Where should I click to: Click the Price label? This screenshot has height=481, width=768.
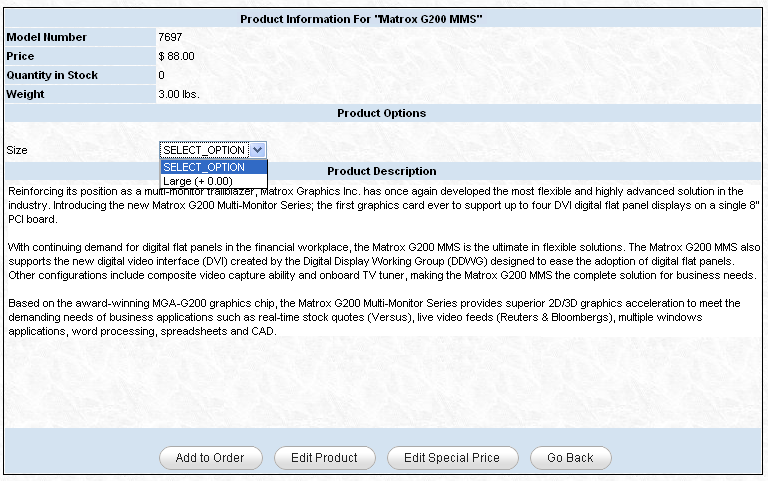[x=20, y=56]
